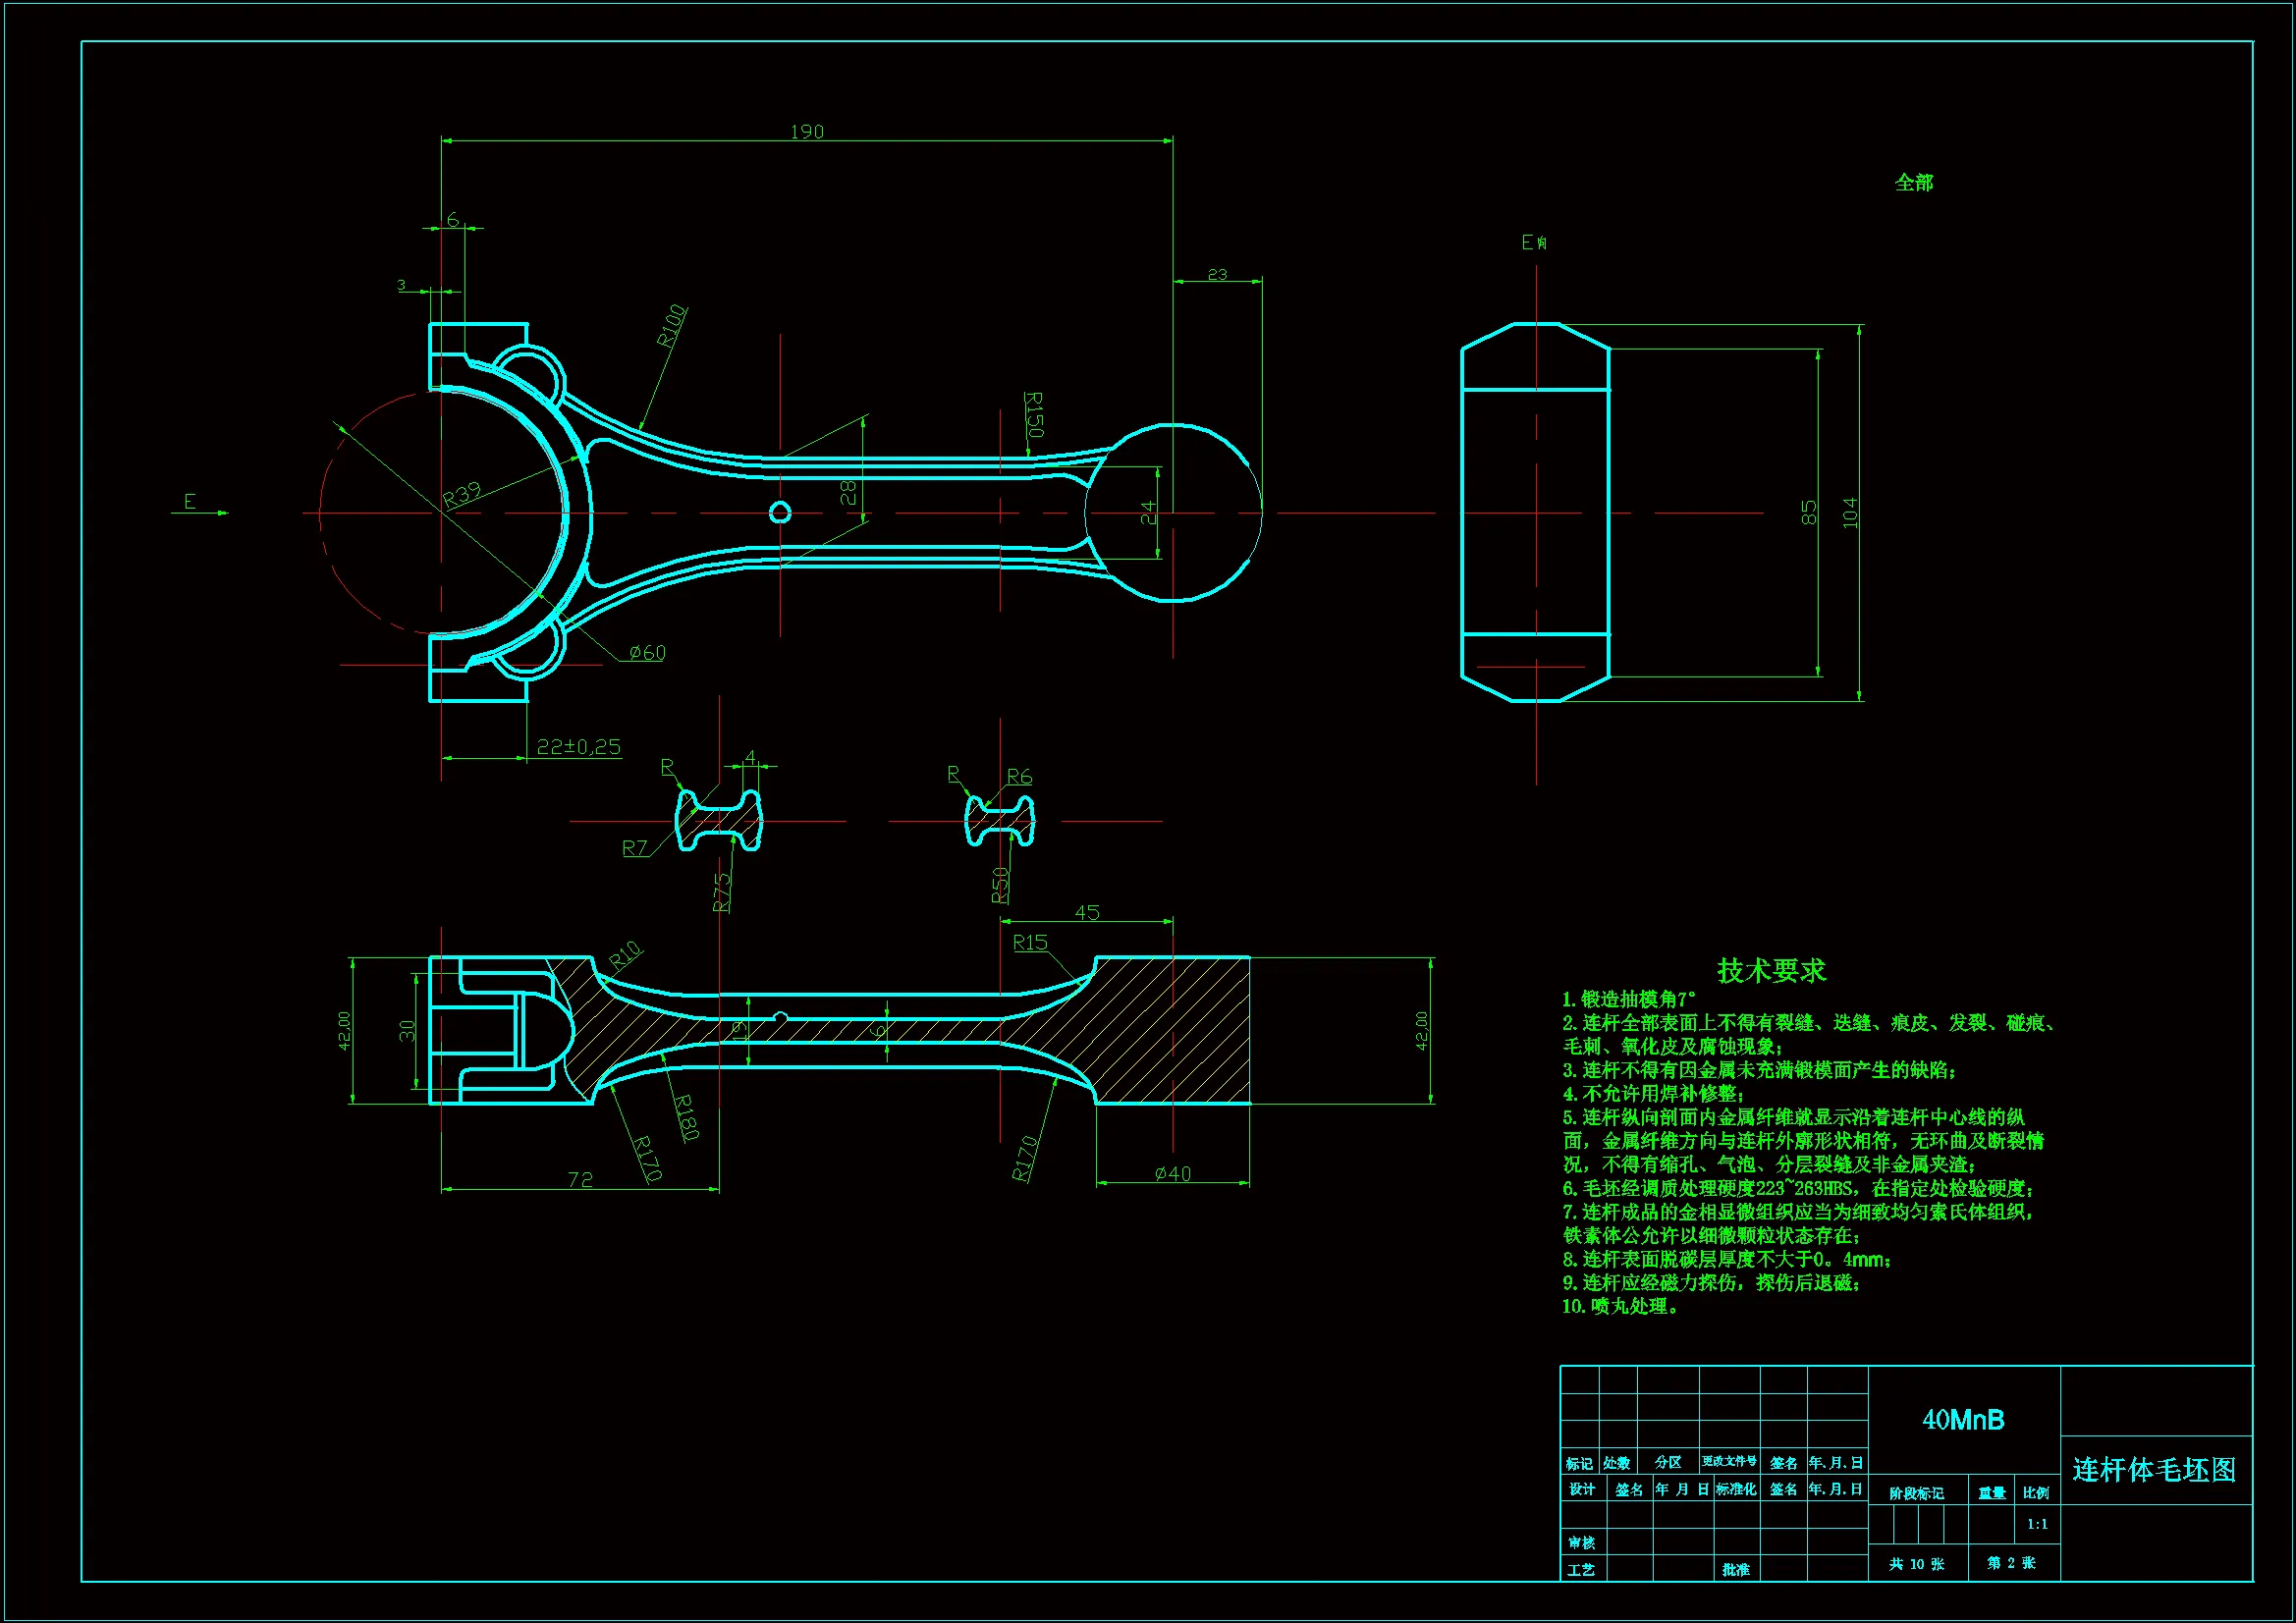The width and height of the screenshot is (2296, 1623).
Task: Select the R75 label near left cross-section
Action: (x=722, y=892)
